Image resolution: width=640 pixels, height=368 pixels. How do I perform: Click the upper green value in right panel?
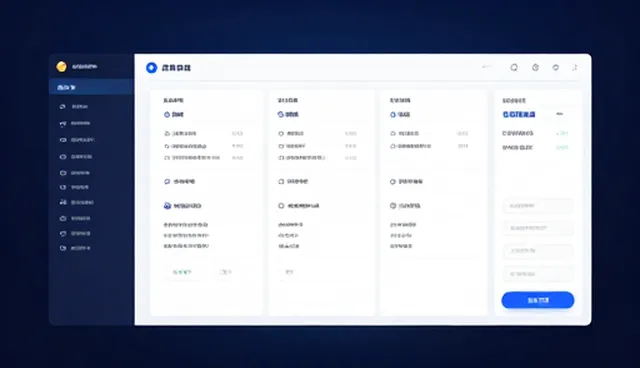click(x=562, y=133)
